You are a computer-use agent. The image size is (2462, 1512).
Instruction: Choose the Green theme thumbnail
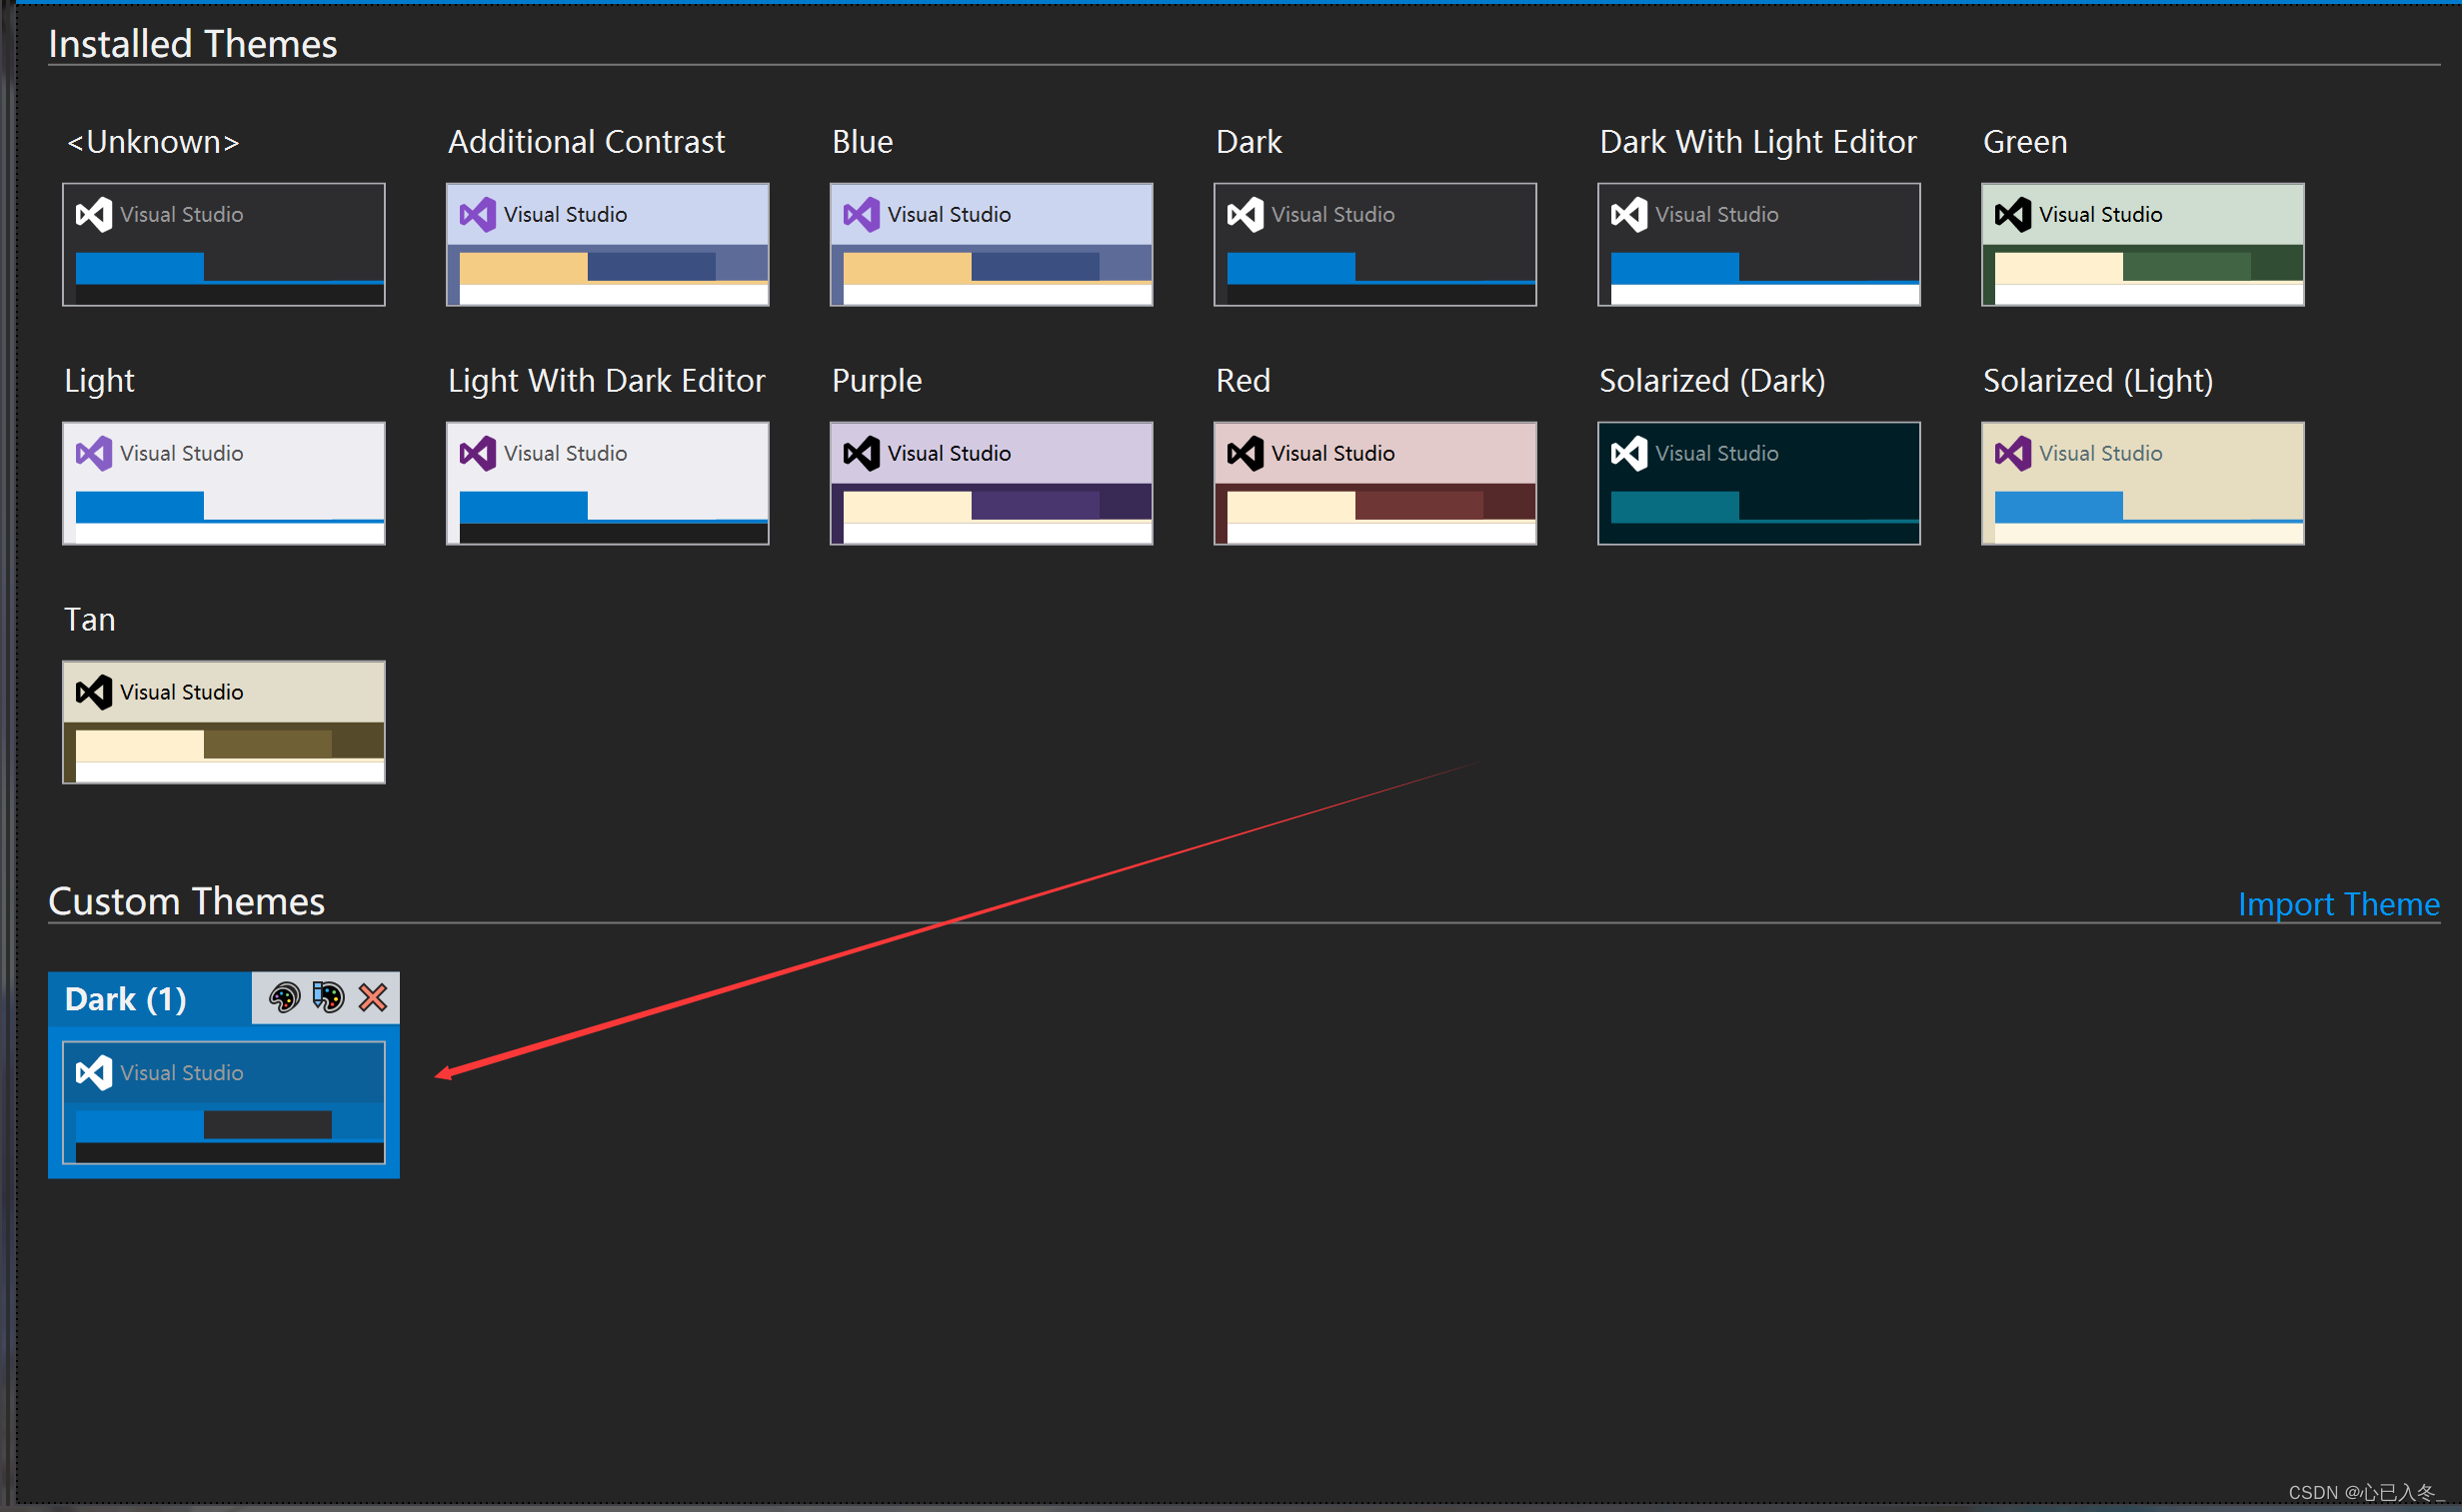(x=2142, y=244)
